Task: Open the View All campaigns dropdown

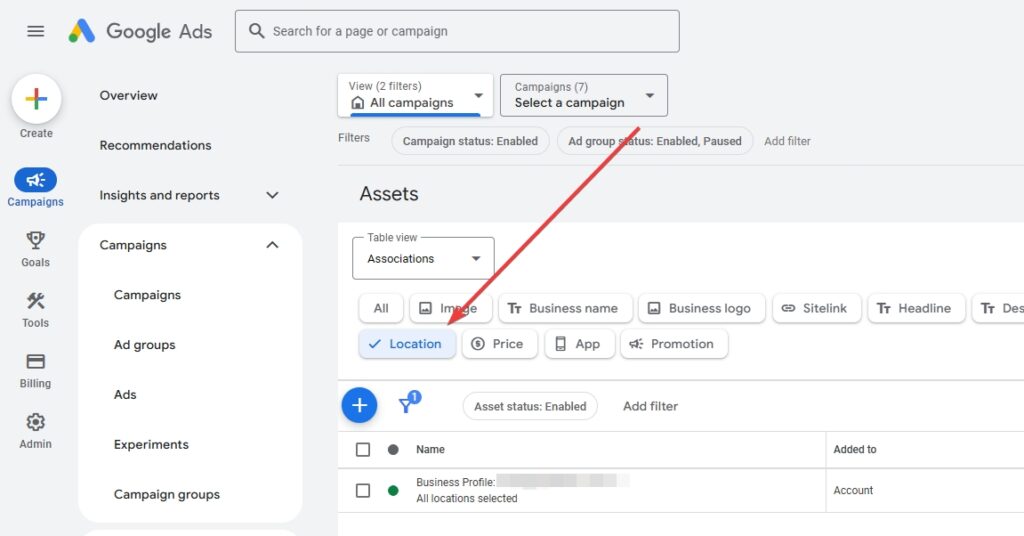Action: (415, 95)
